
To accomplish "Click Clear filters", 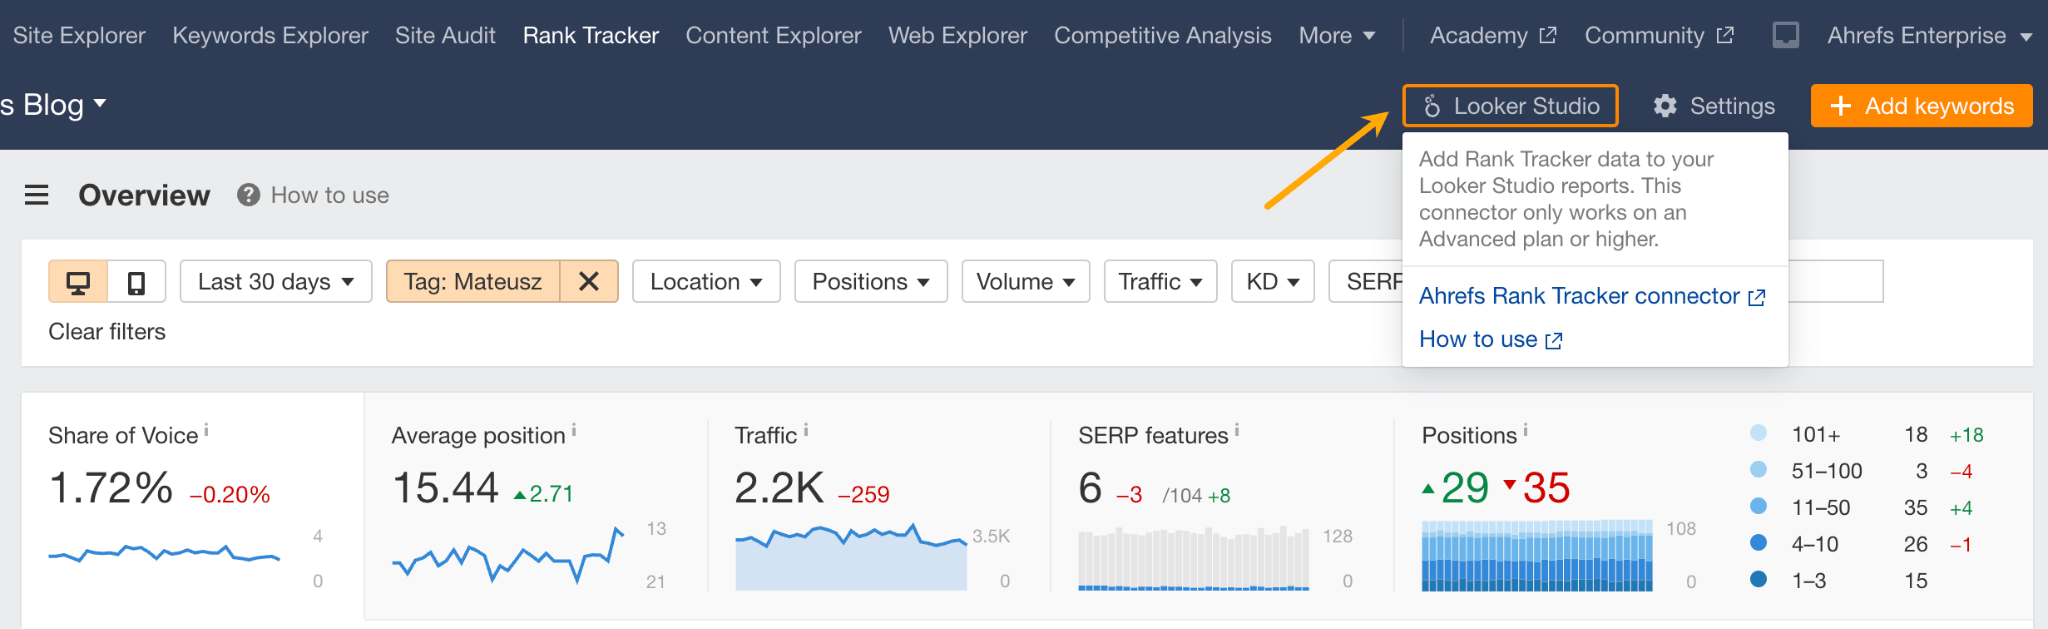I will click(x=107, y=332).
